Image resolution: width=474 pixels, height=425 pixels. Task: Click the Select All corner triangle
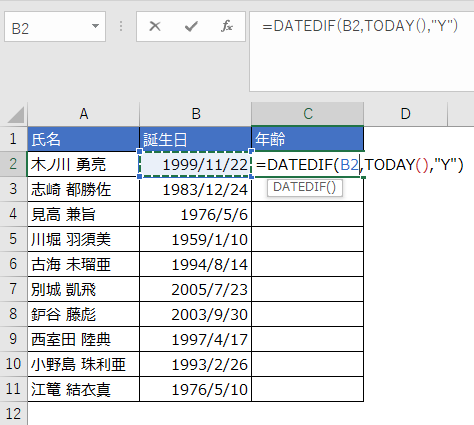[x=15, y=115]
